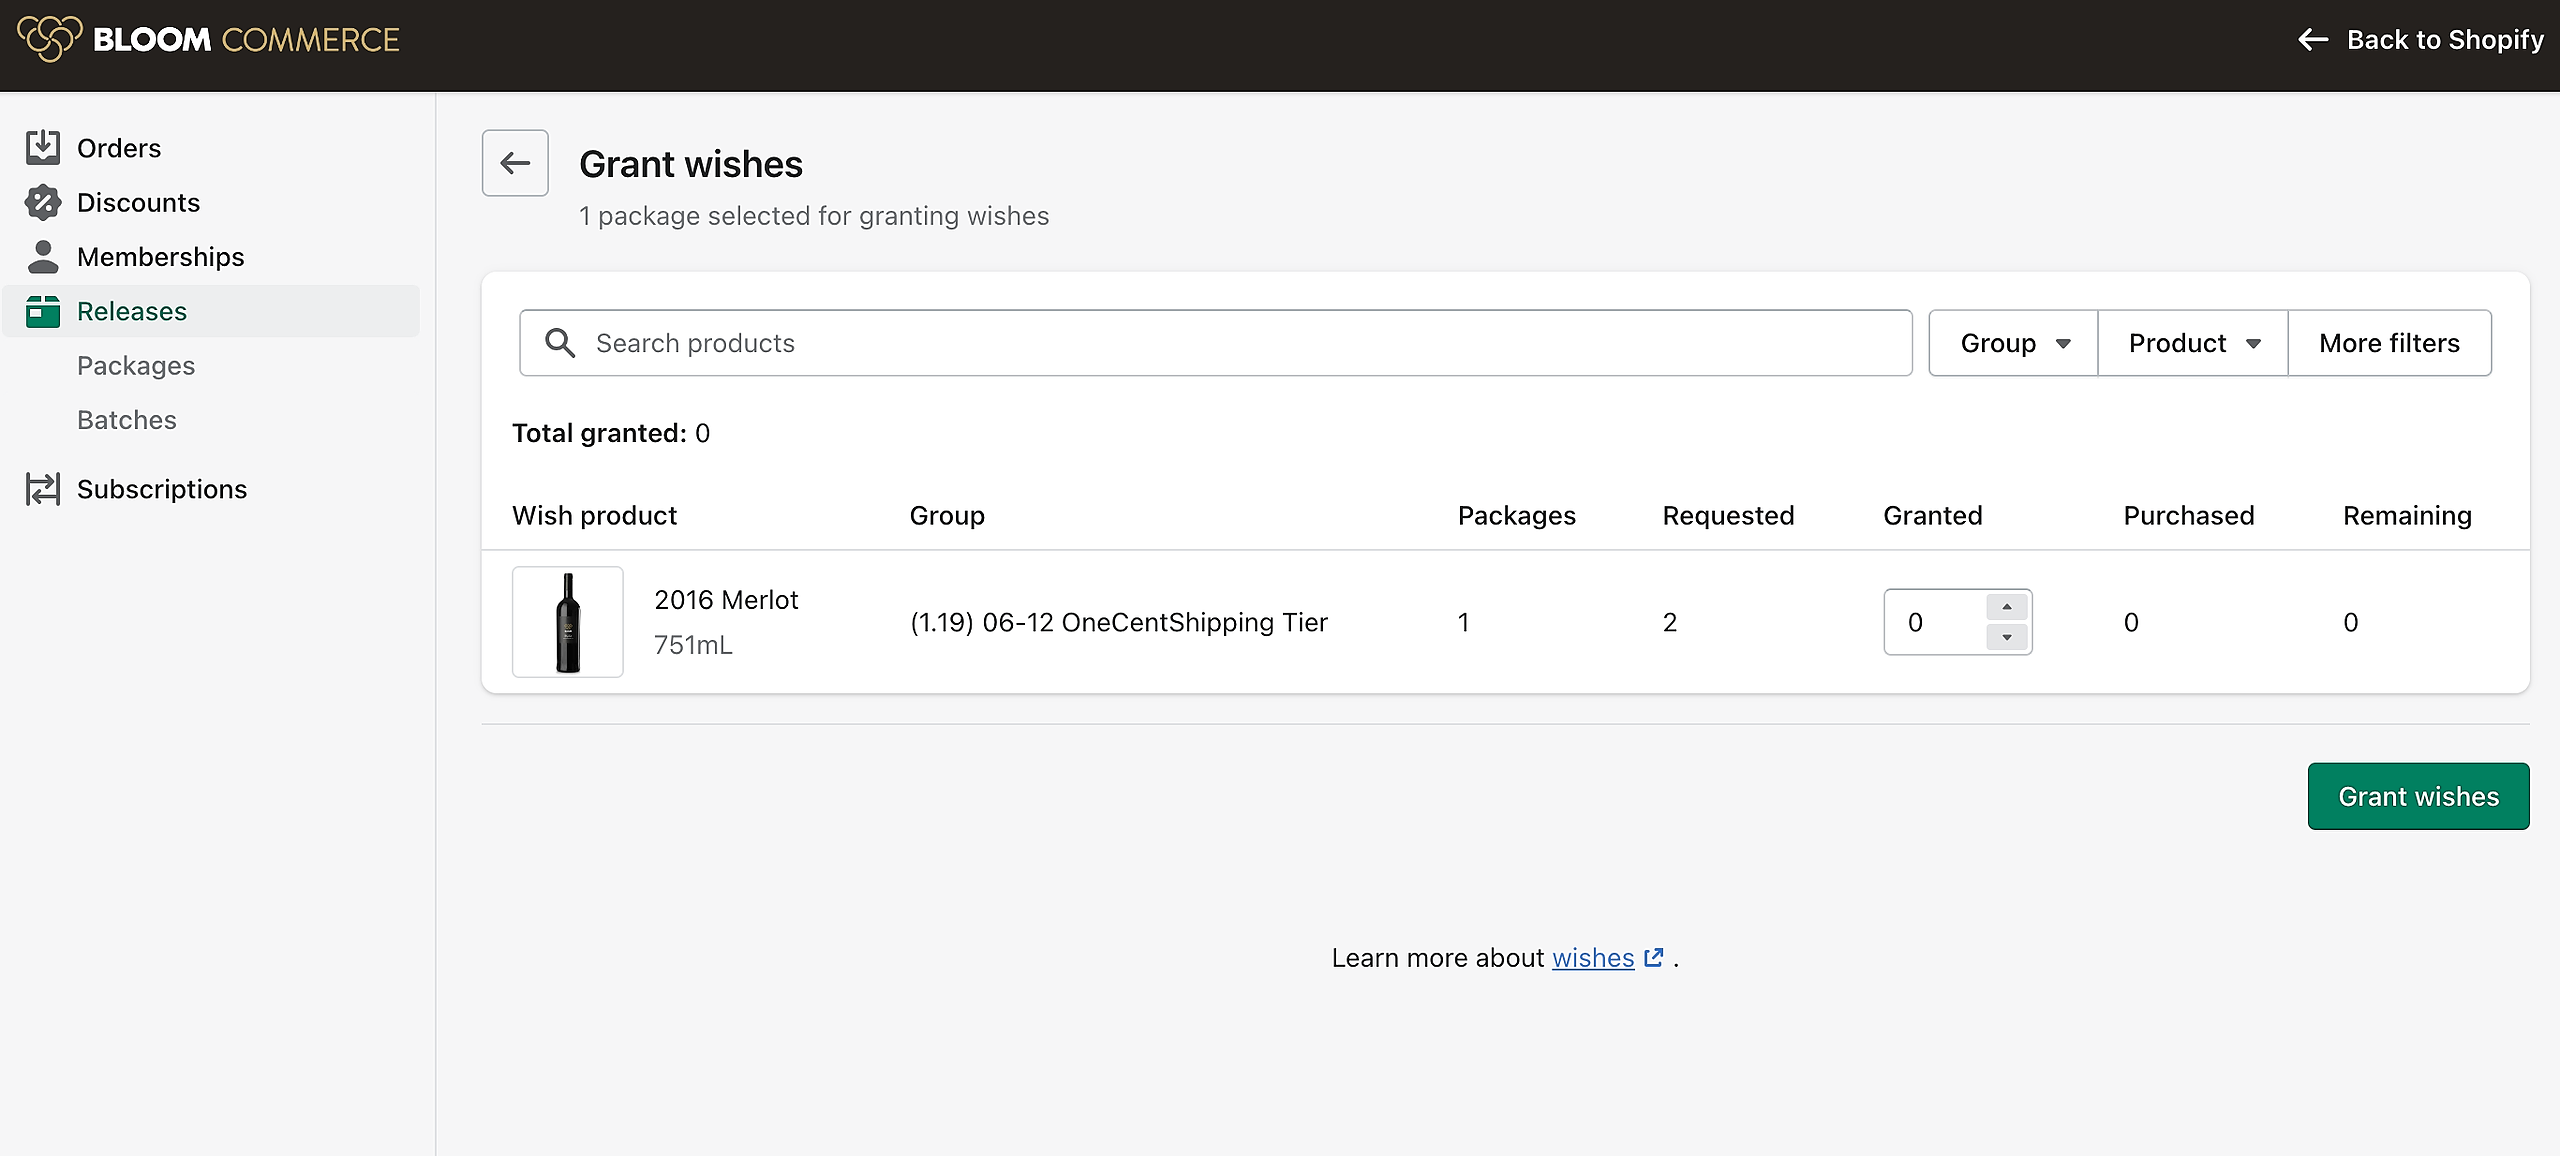Decrease Granted quantity with down stepper
This screenshot has height=1156, width=2560.
2006,637
